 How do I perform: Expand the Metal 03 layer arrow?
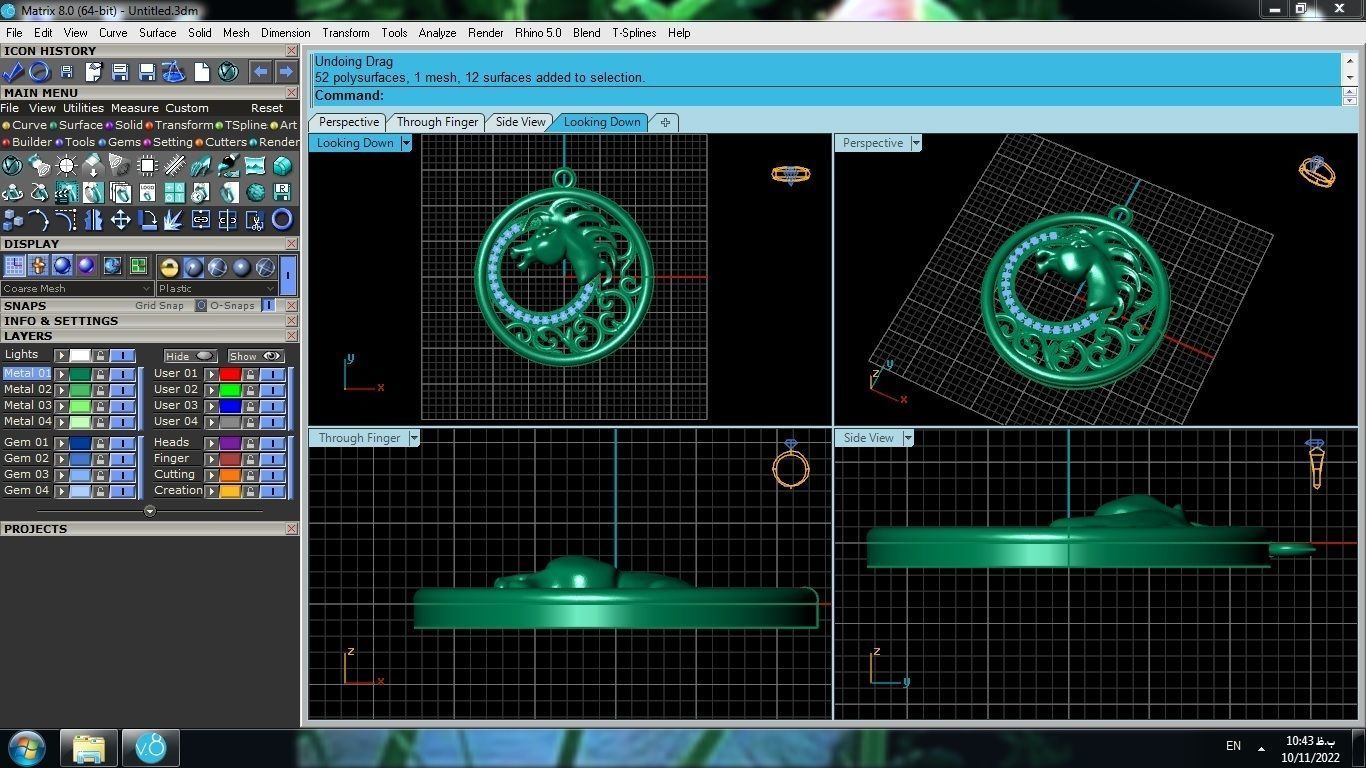(x=61, y=406)
